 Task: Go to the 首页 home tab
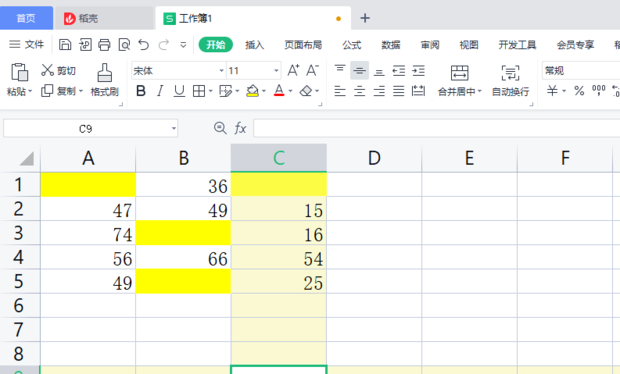pos(26,18)
